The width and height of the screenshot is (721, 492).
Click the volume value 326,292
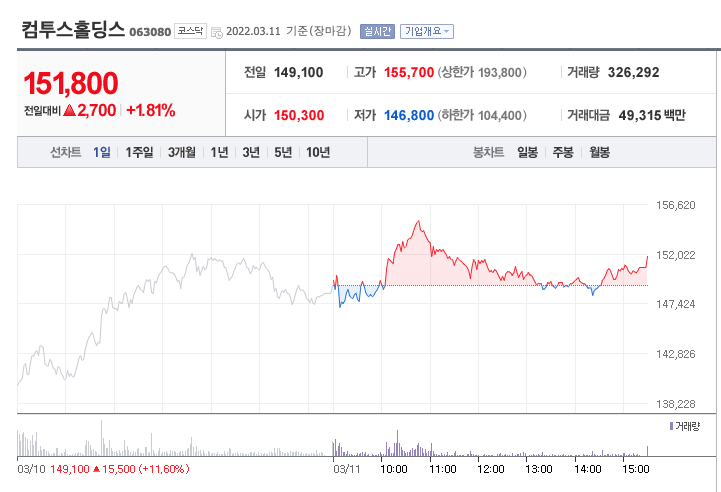point(633,72)
